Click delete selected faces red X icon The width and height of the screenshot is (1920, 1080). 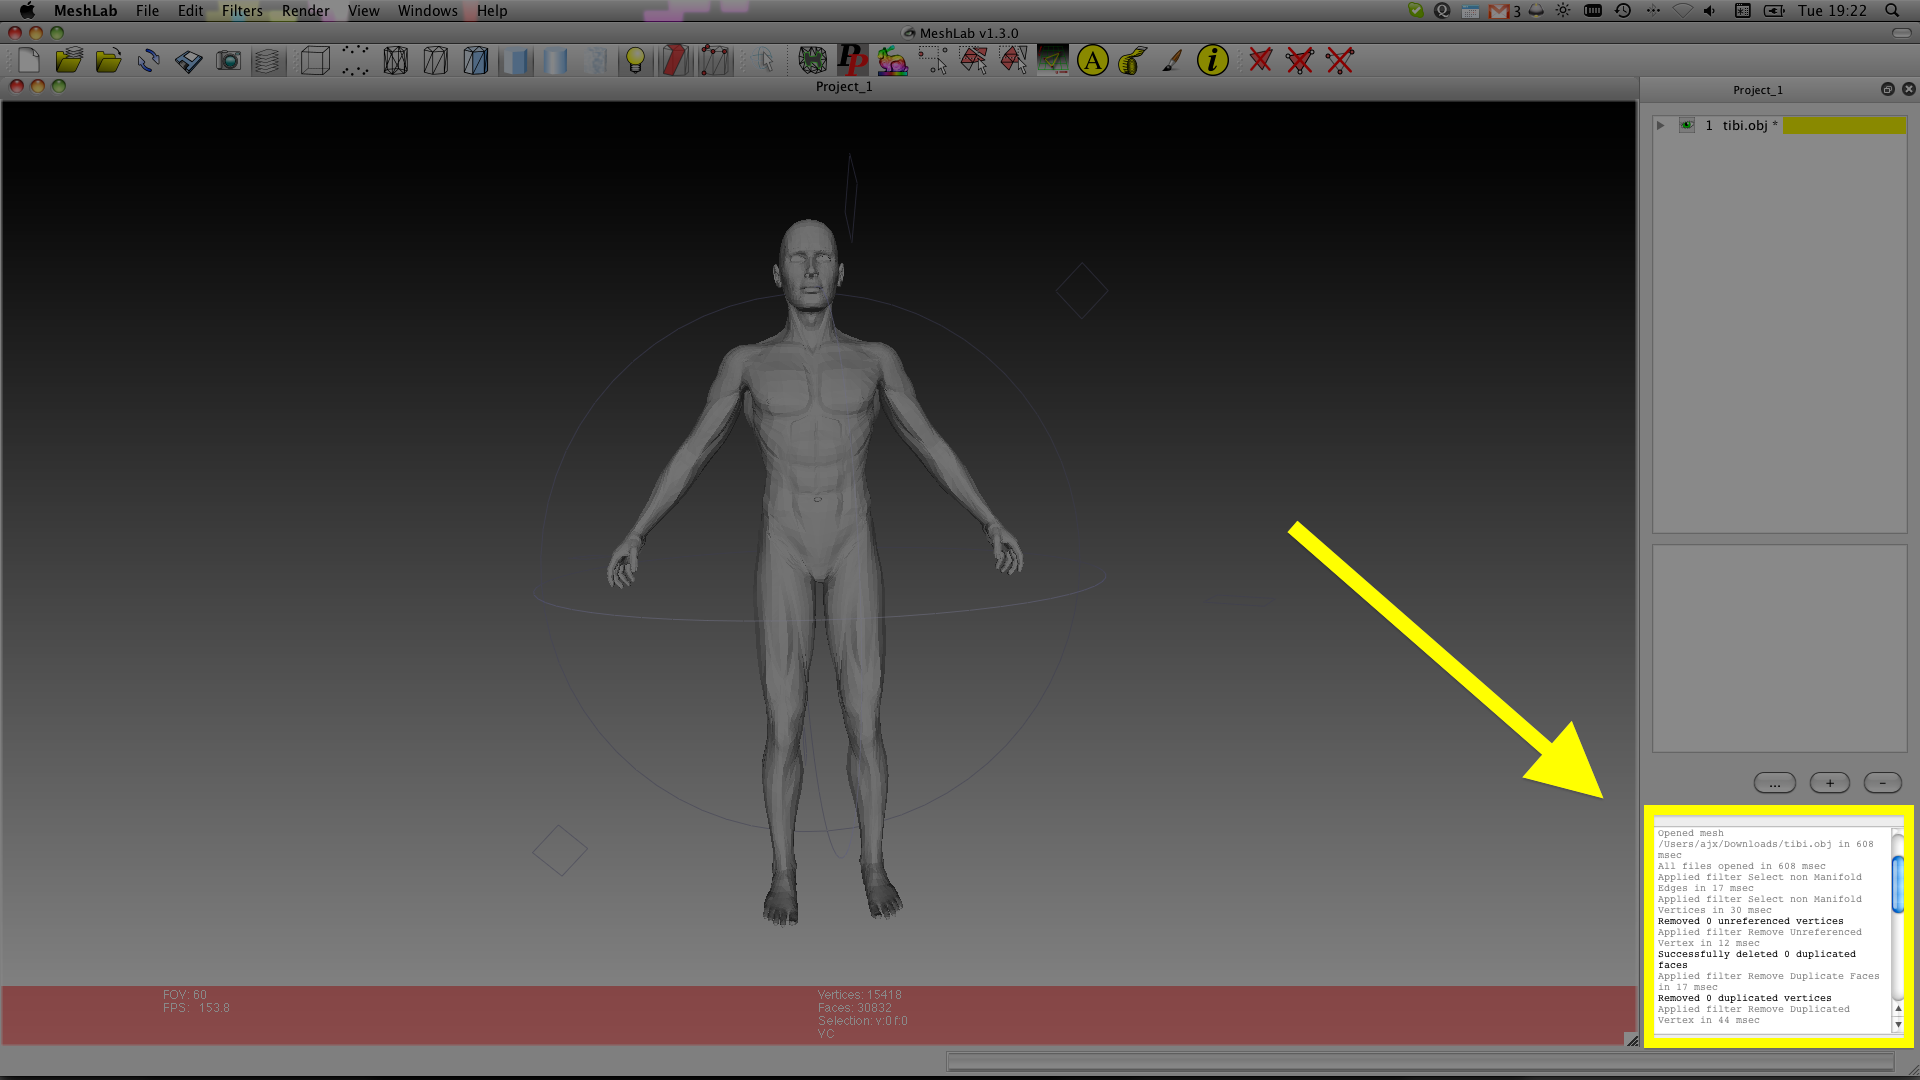coord(1260,61)
